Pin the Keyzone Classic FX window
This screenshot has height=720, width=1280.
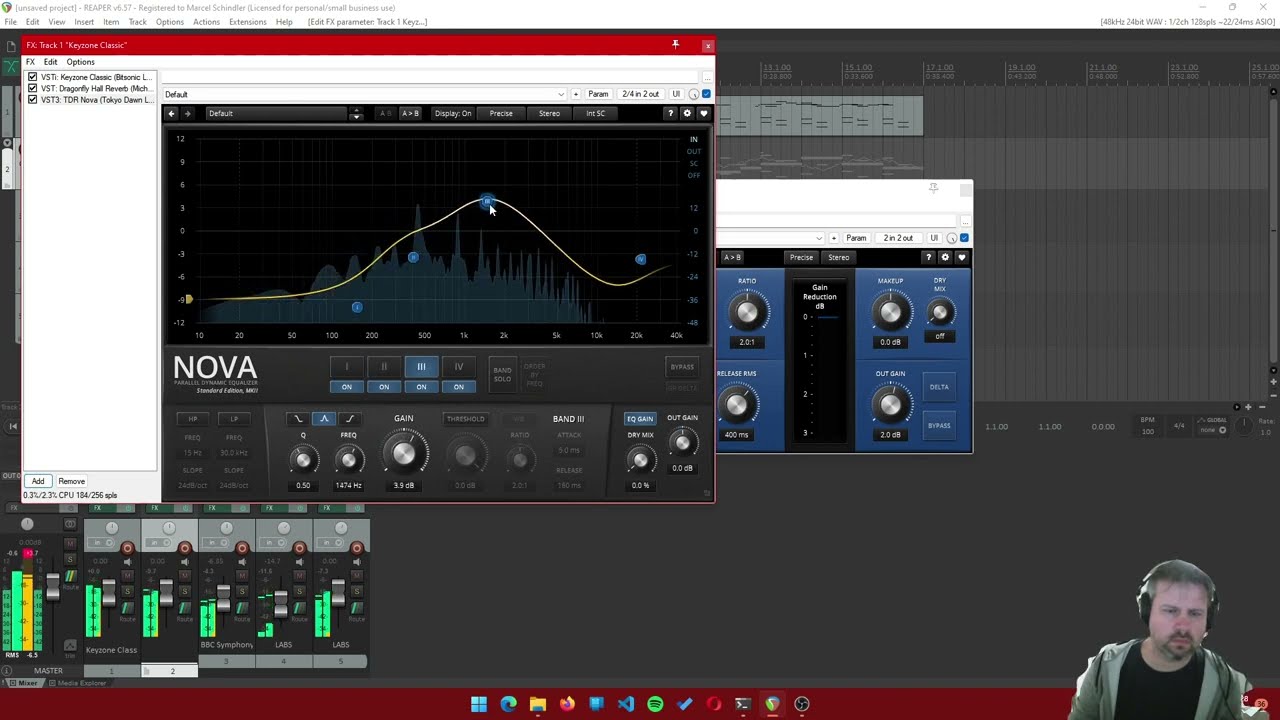675,44
